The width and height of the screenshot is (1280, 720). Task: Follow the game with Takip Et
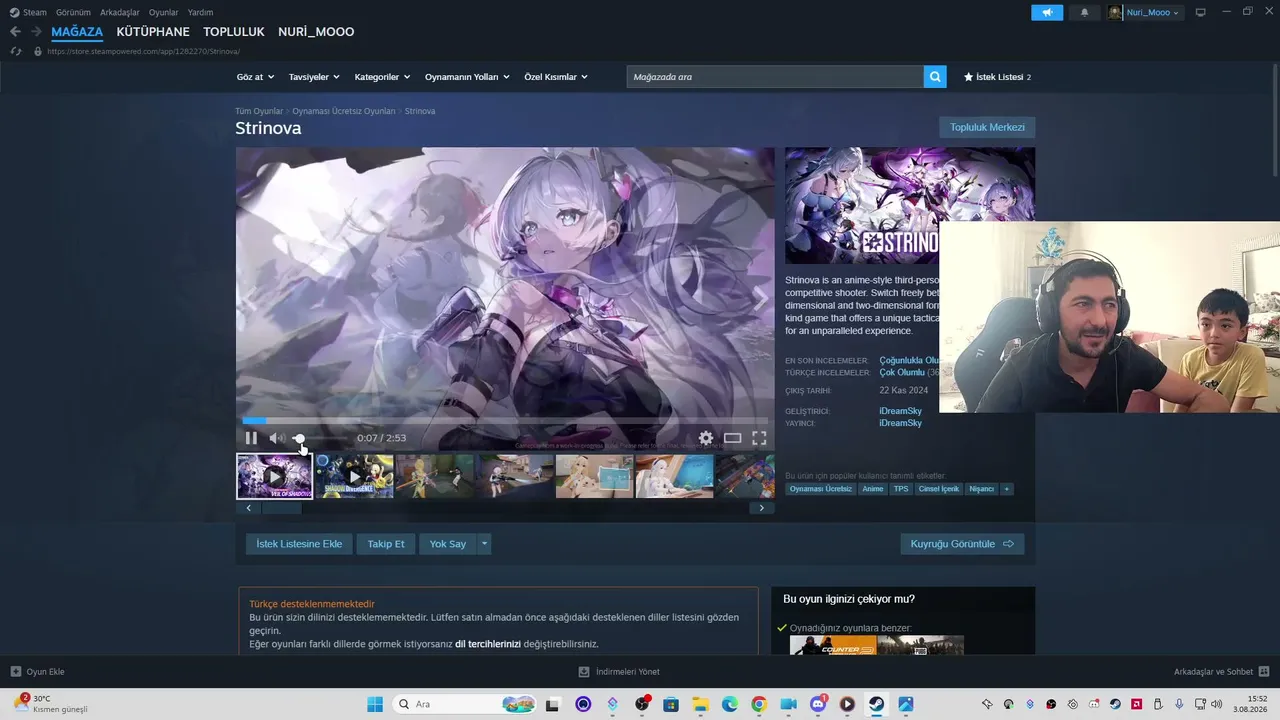[386, 544]
